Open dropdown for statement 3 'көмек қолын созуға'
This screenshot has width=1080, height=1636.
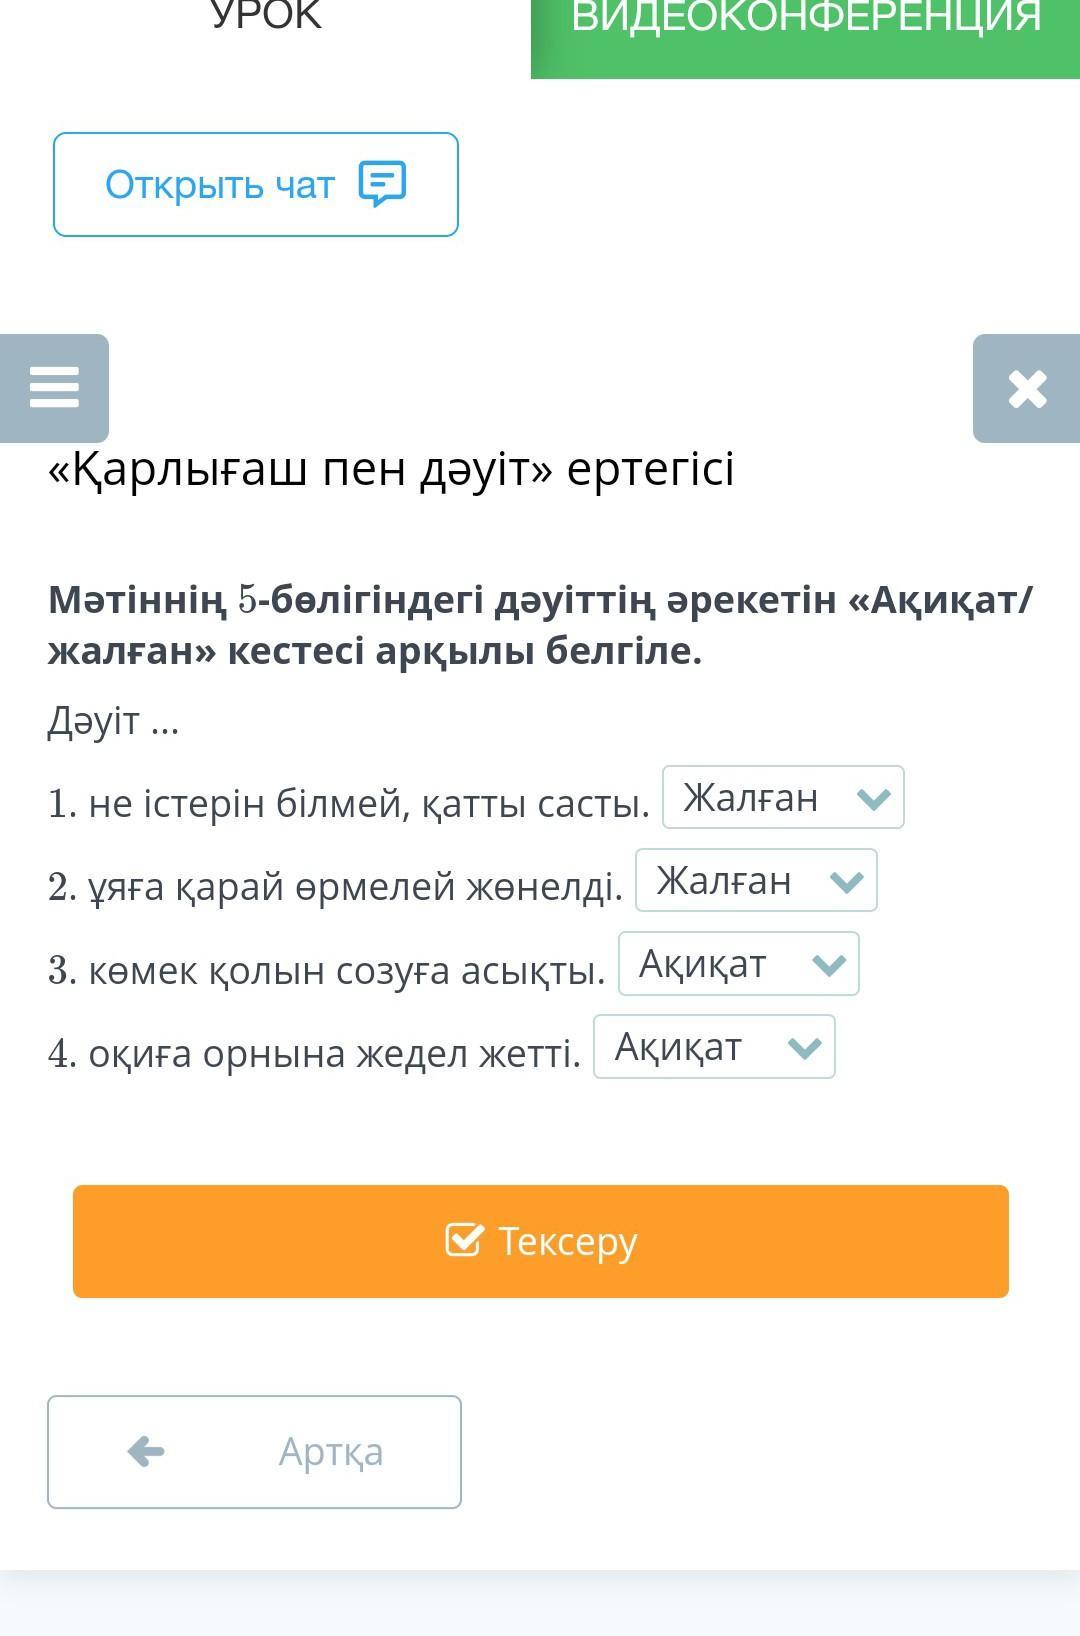click(x=739, y=963)
